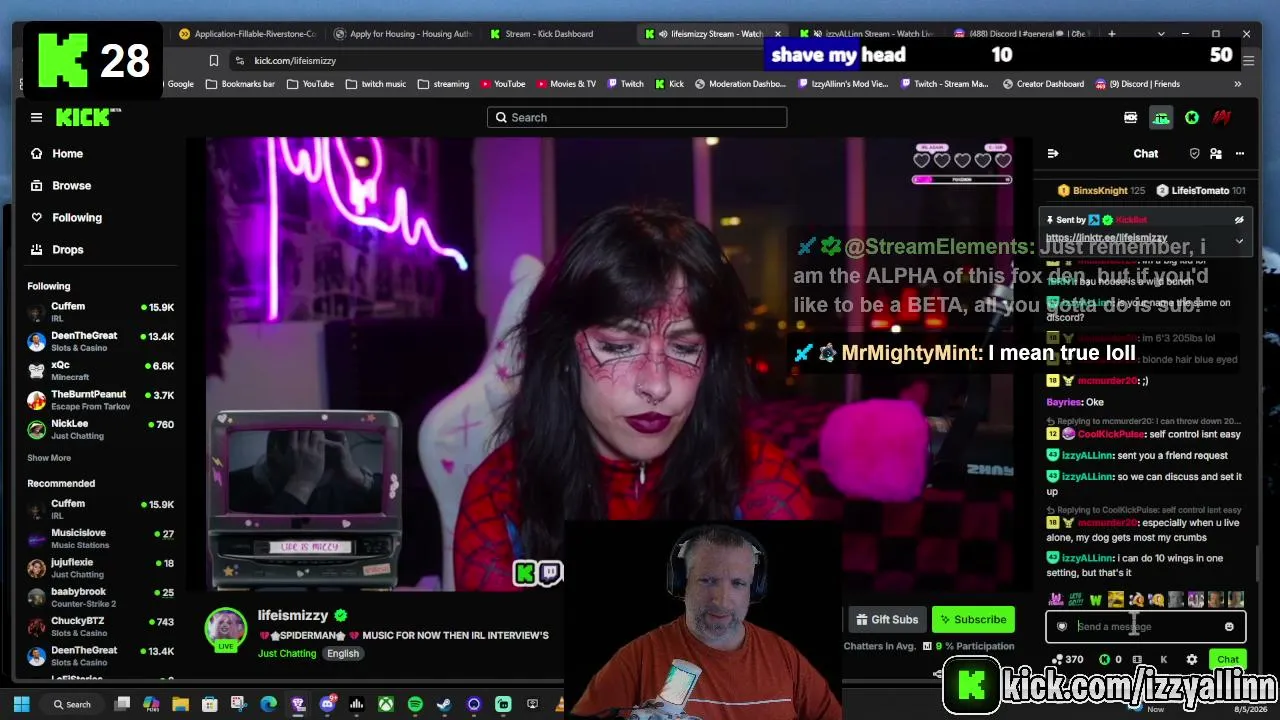This screenshot has height=720, width=1280.
Task: Open NickLee channel in Following list
Action: [x=100, y=429]
